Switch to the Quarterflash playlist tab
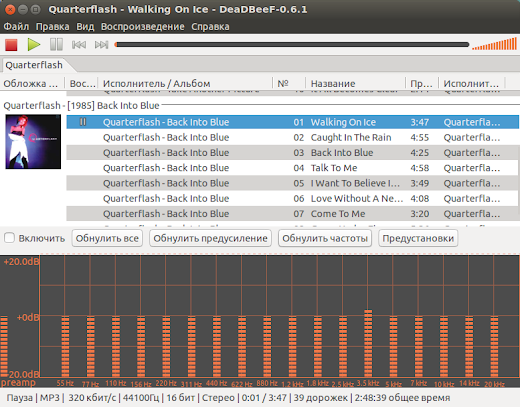Screen dimensions: 520x407 click(34, 65)
